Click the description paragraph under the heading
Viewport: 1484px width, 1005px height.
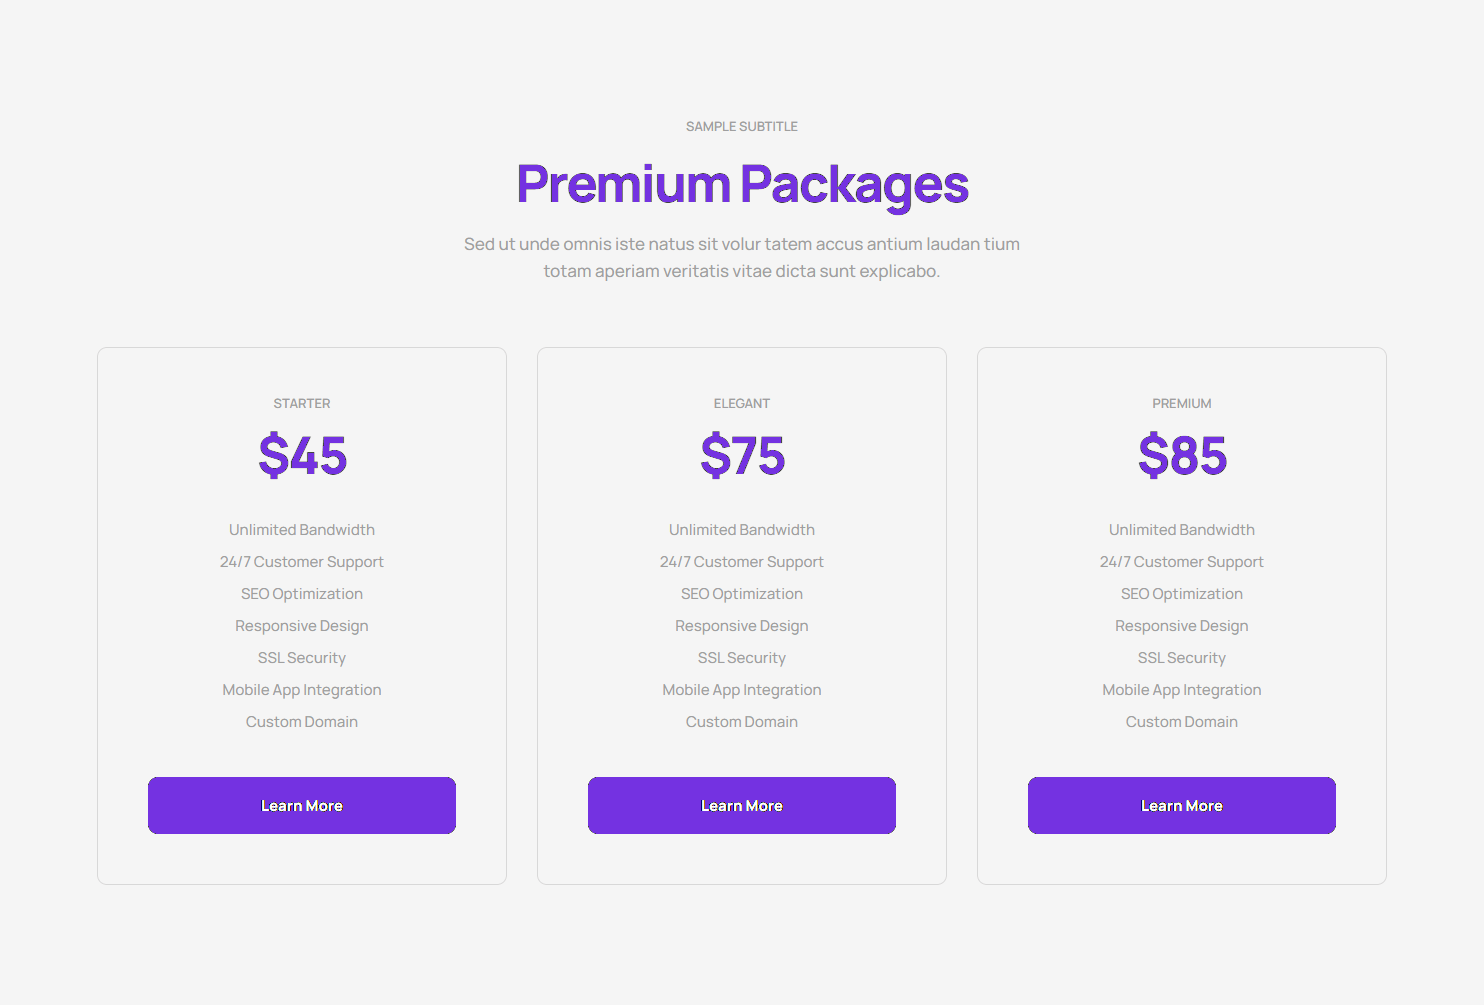[742, 257]
